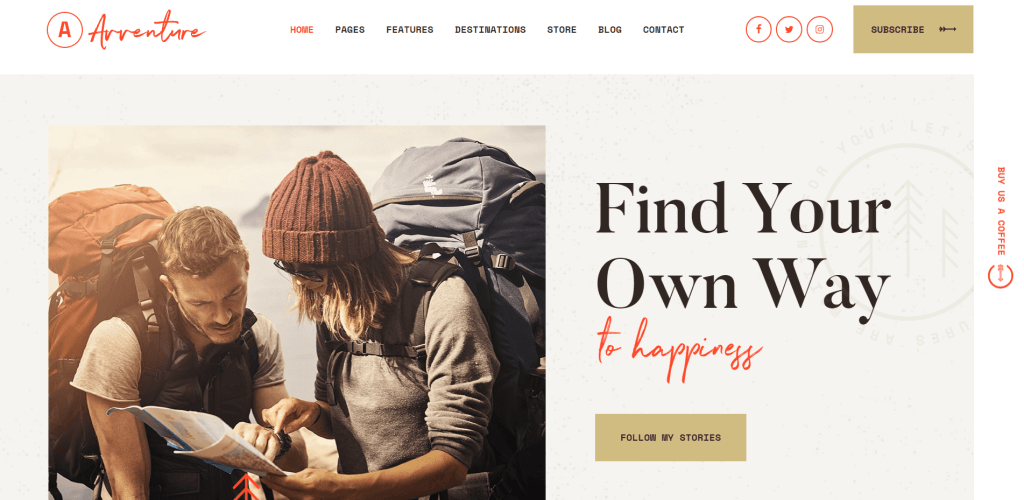Click the arrow icon in Subscribe button
This screenshot has height=500, width=1024.
tap(948, 29)
